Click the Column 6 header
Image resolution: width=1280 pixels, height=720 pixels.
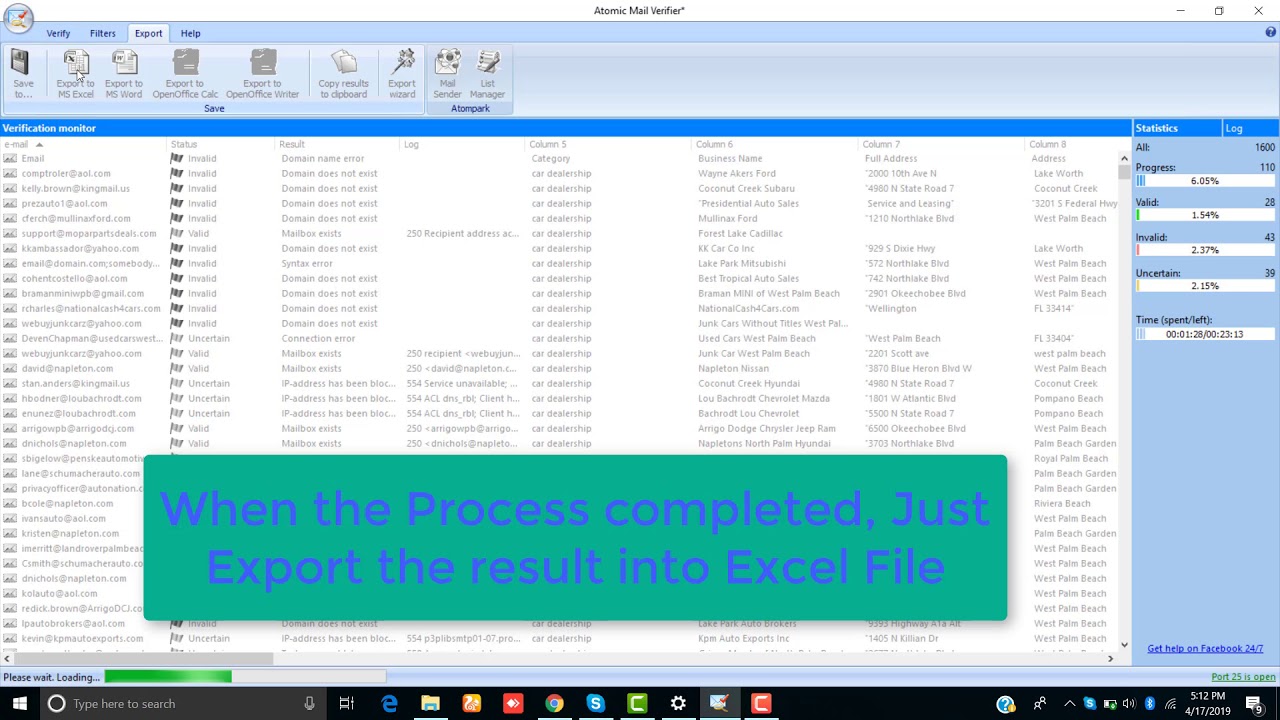coord(776,144)
